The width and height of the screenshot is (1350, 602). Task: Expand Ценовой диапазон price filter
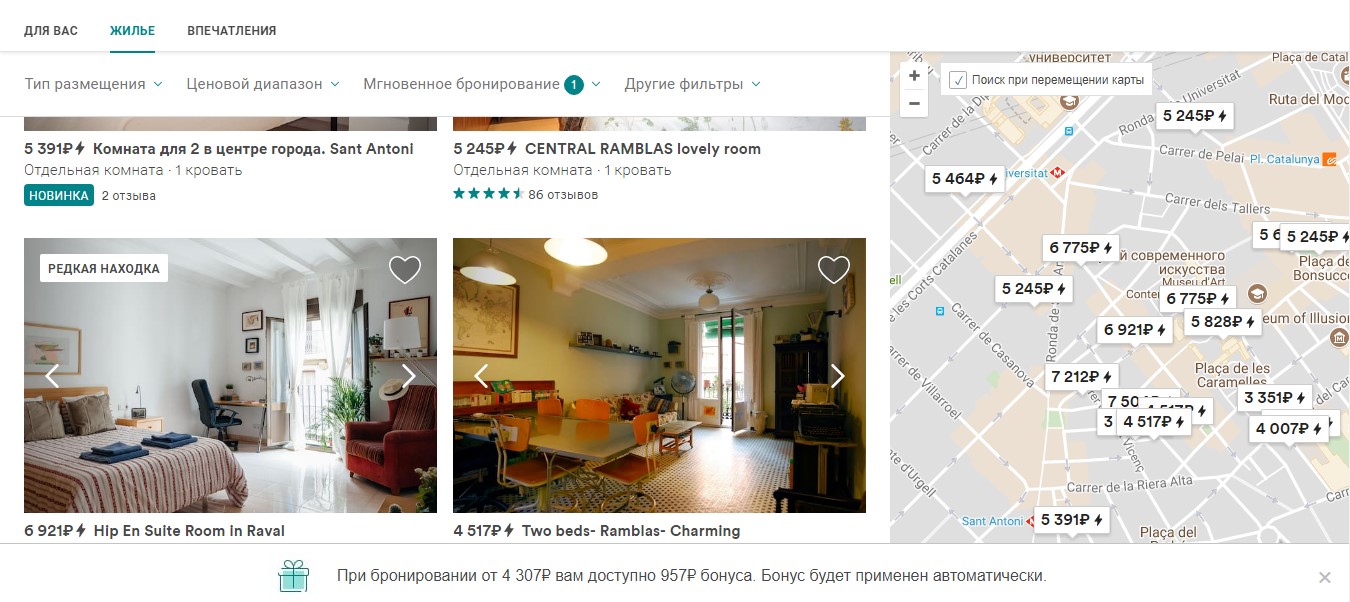(263, 84)
